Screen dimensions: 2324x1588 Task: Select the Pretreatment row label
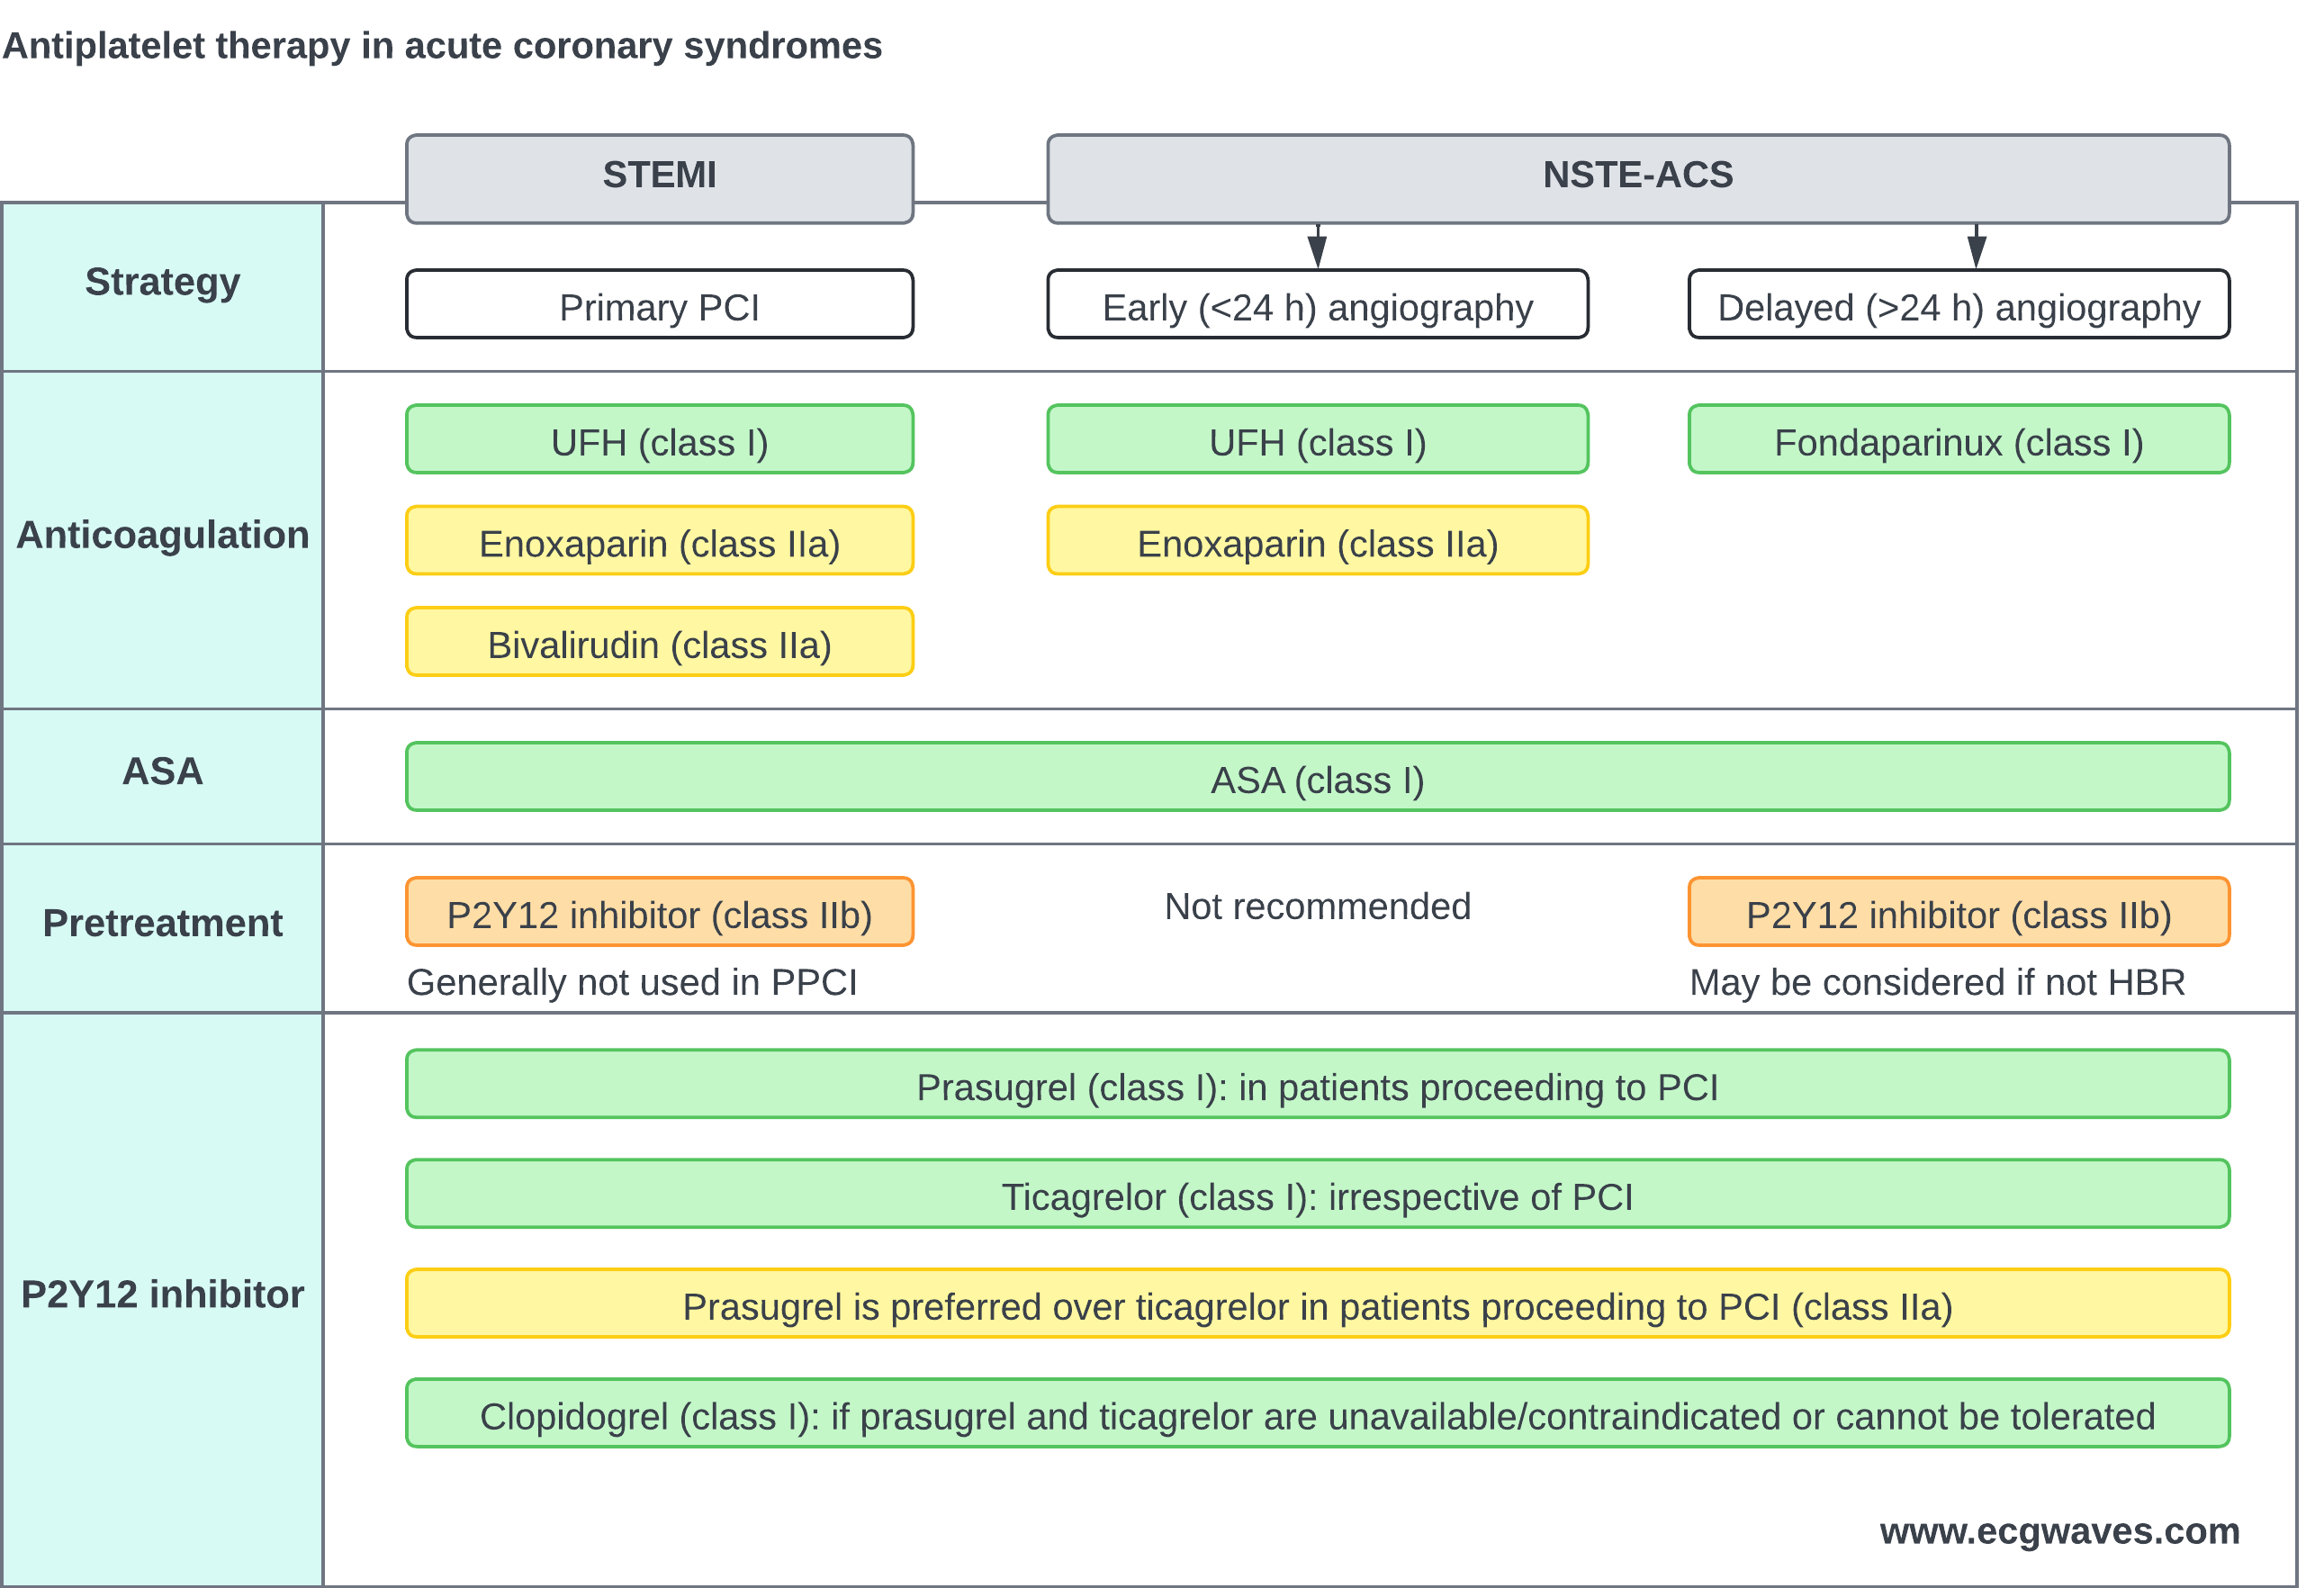pyautogui.click(x=162, y=922)
